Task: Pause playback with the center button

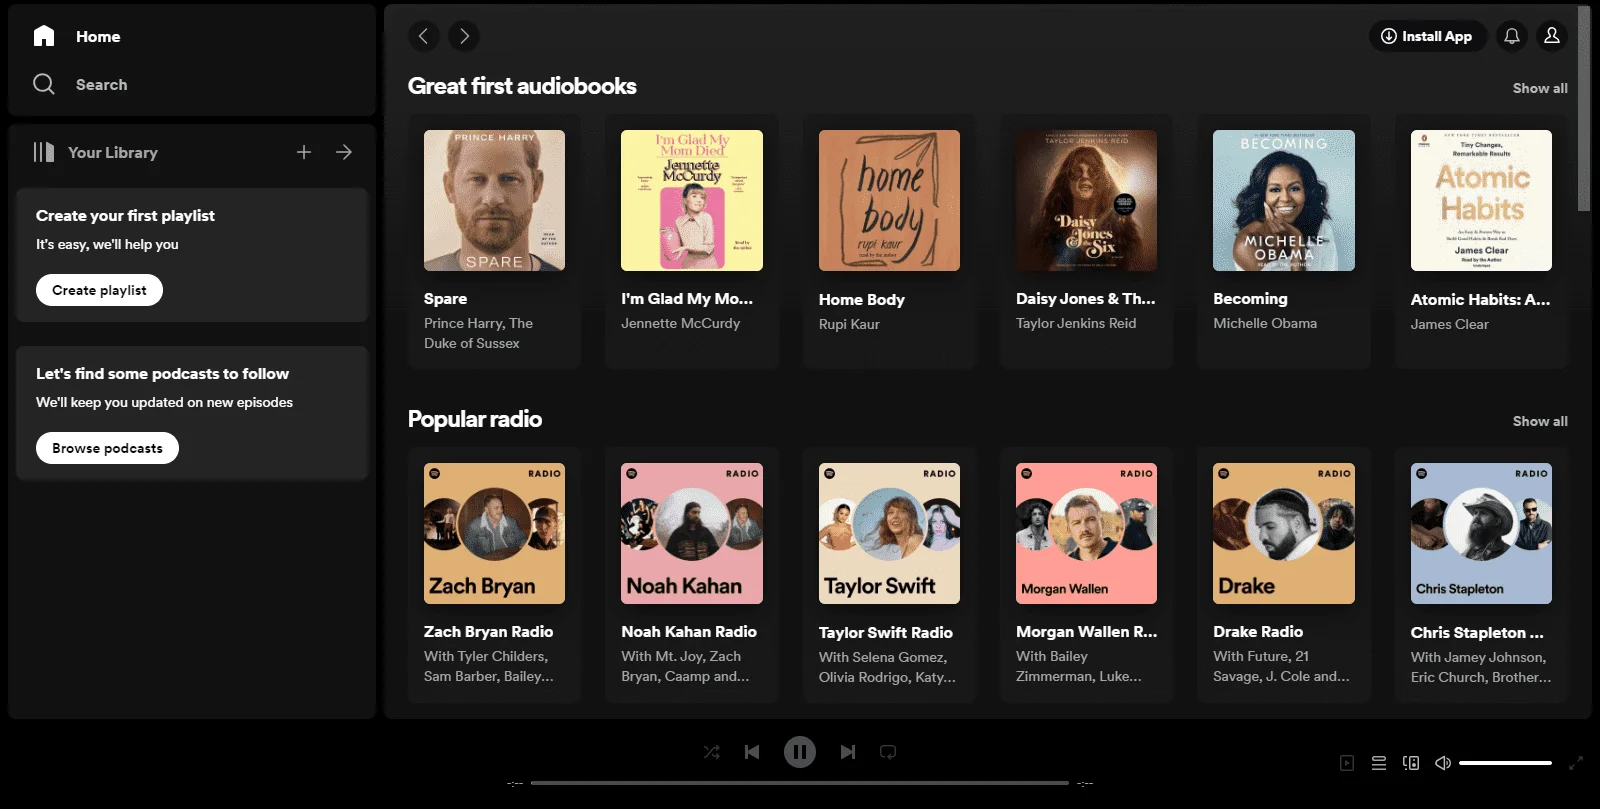Action: [800, 752]
